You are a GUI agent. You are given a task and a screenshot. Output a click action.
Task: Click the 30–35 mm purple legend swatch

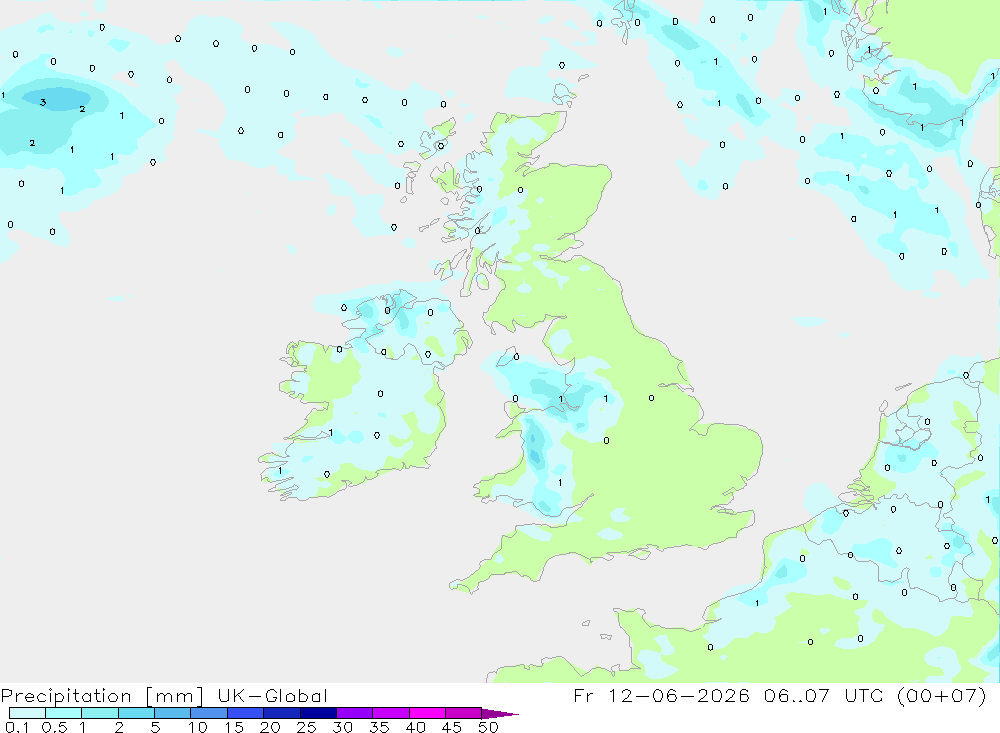pyautogui.click(x=355, y=713)
